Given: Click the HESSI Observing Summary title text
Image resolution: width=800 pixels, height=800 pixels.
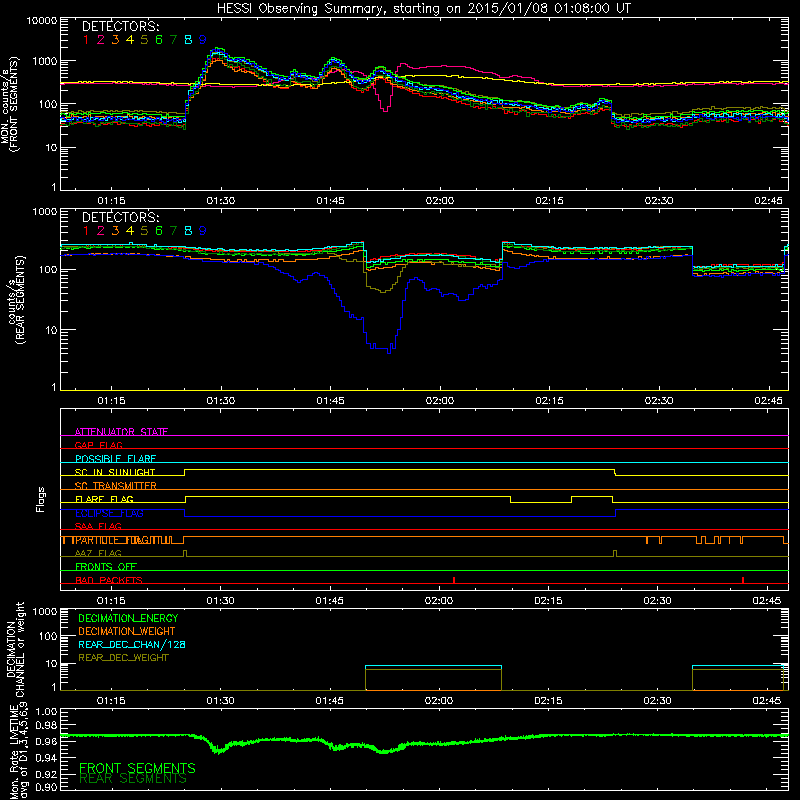Looking at the screenshot, I should (x=424, y=8).
